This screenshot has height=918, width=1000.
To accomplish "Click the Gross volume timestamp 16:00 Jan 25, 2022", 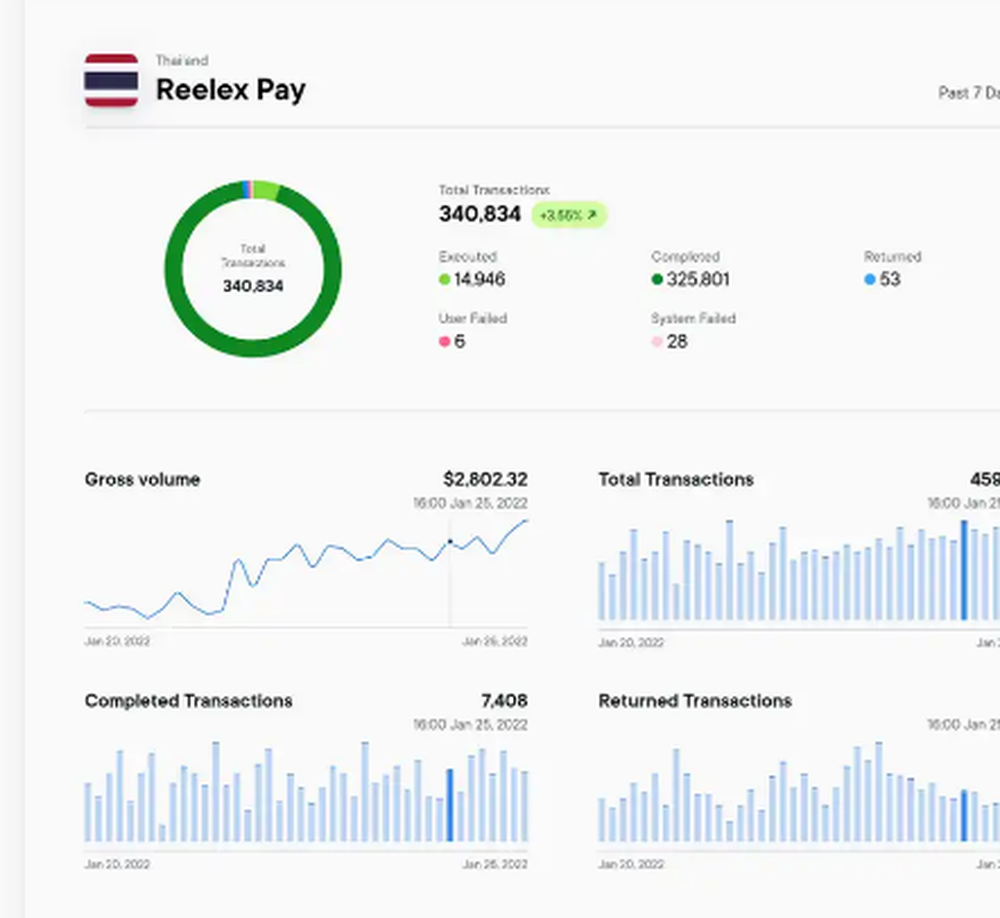I will 471,503.
